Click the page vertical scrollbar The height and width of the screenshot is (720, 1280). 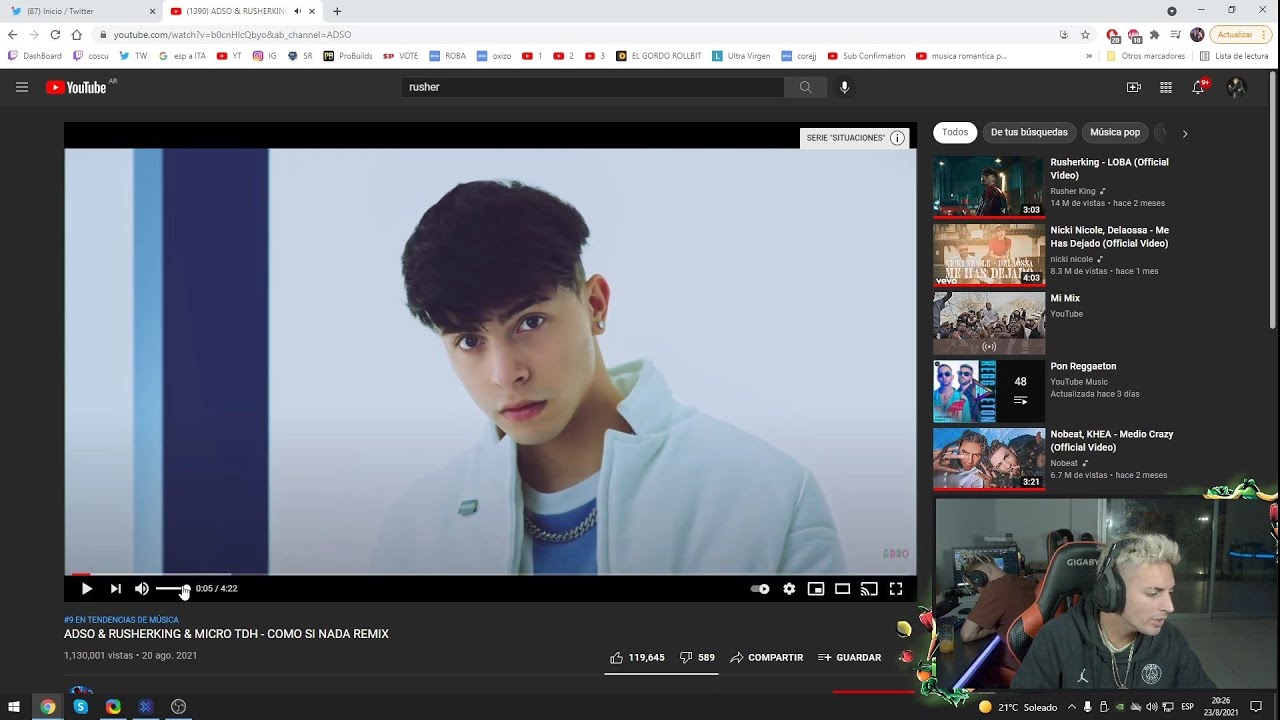click(x=1273, y=200)
